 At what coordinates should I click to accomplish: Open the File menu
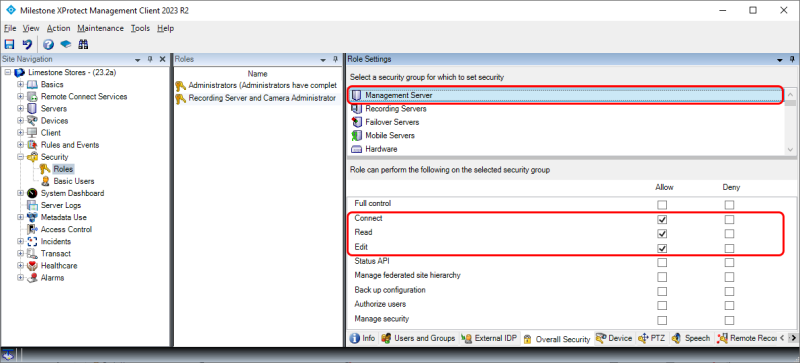(x=10, y=29)
